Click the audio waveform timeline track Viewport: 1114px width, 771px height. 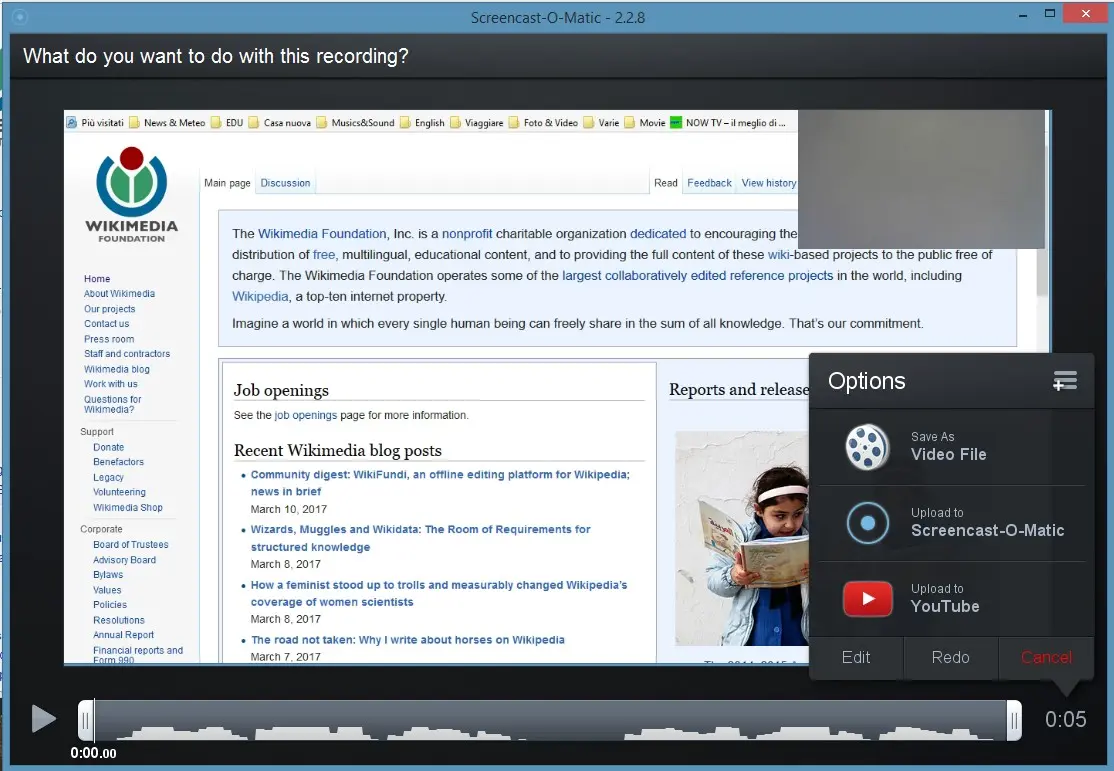(550, 721)
